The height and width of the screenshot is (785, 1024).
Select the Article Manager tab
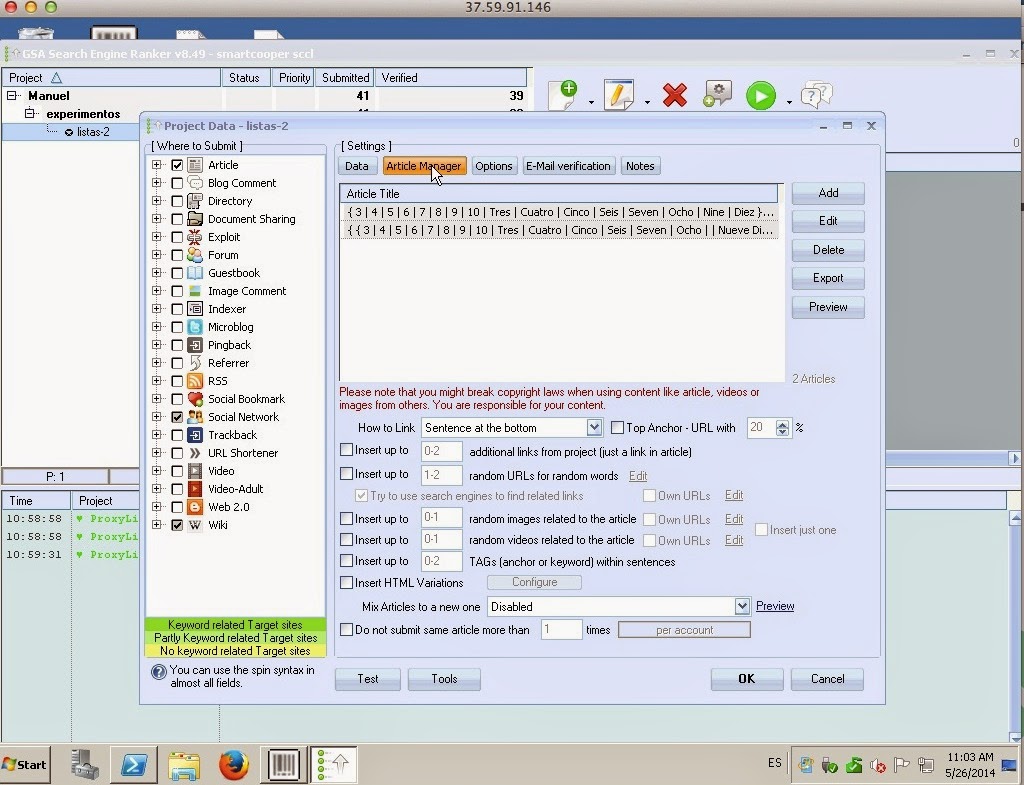424,166
